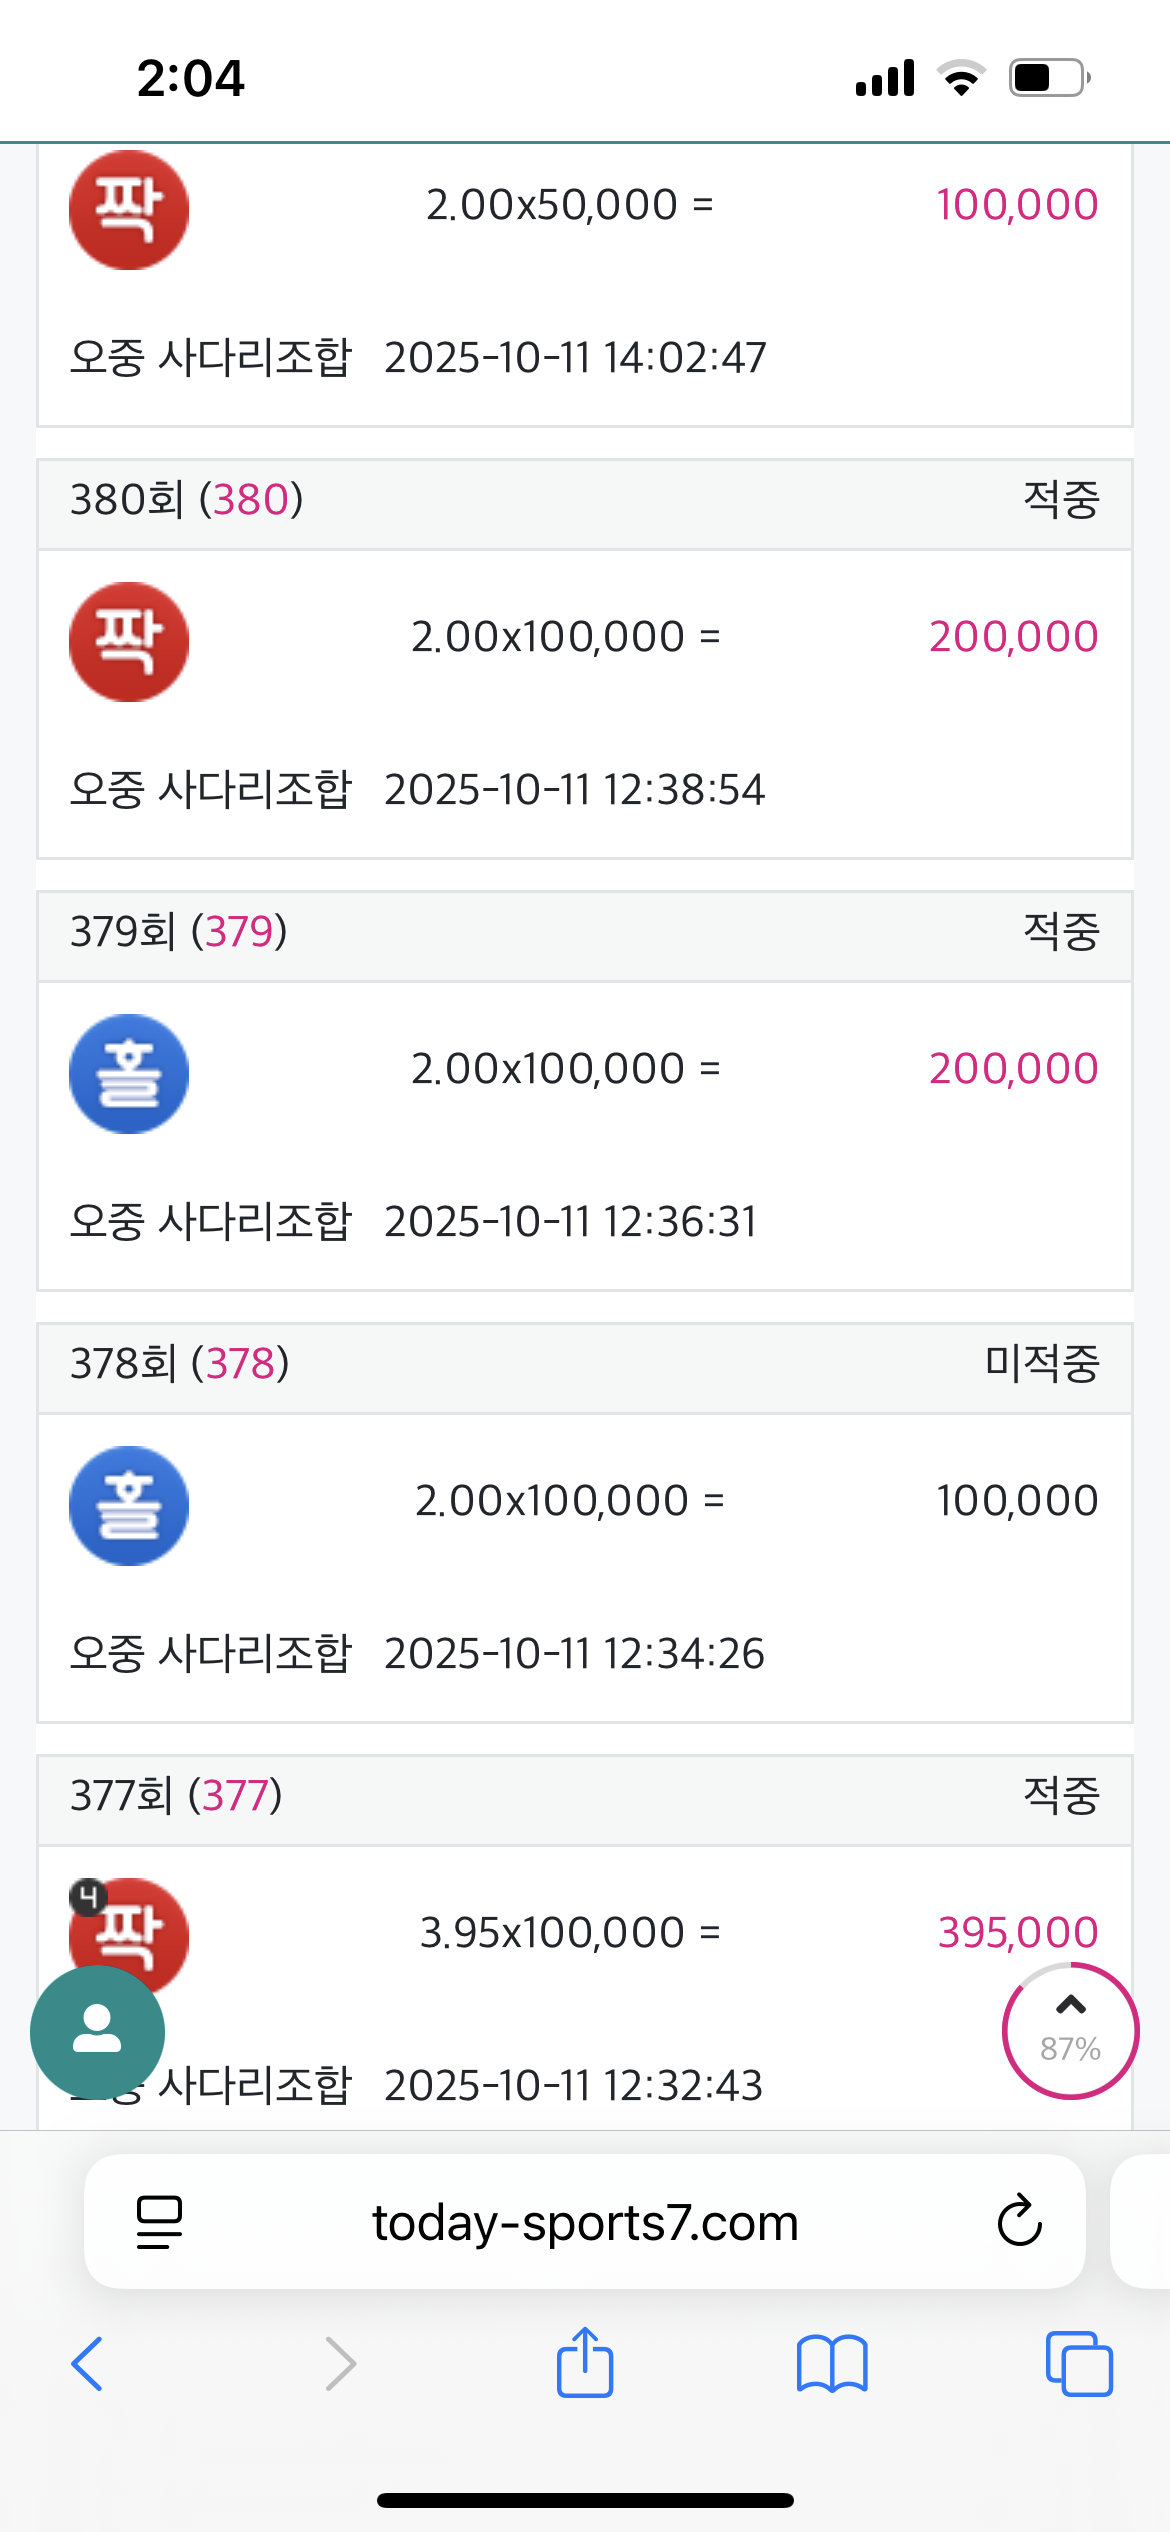
Task: Select the 380회 round header
Action: click(x=584, y=501)
